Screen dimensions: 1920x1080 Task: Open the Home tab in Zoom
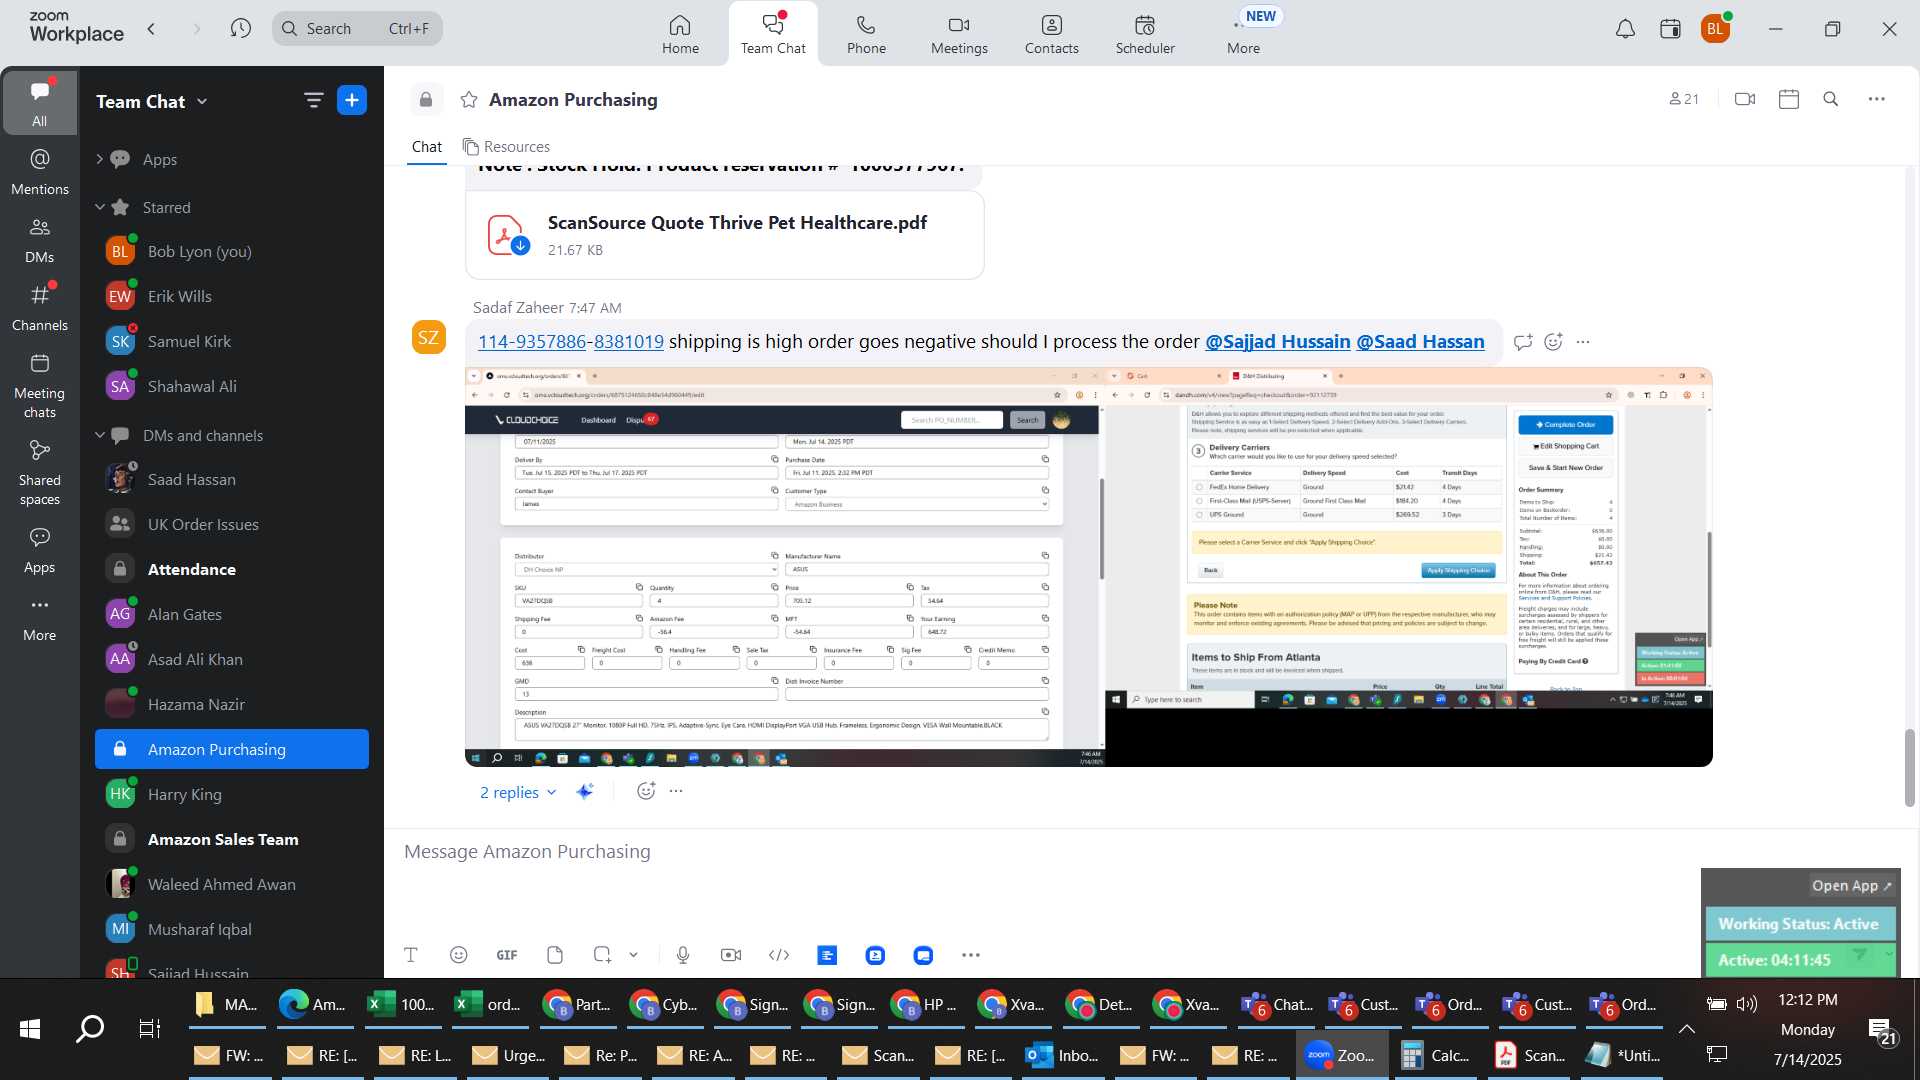click(680, 34)
